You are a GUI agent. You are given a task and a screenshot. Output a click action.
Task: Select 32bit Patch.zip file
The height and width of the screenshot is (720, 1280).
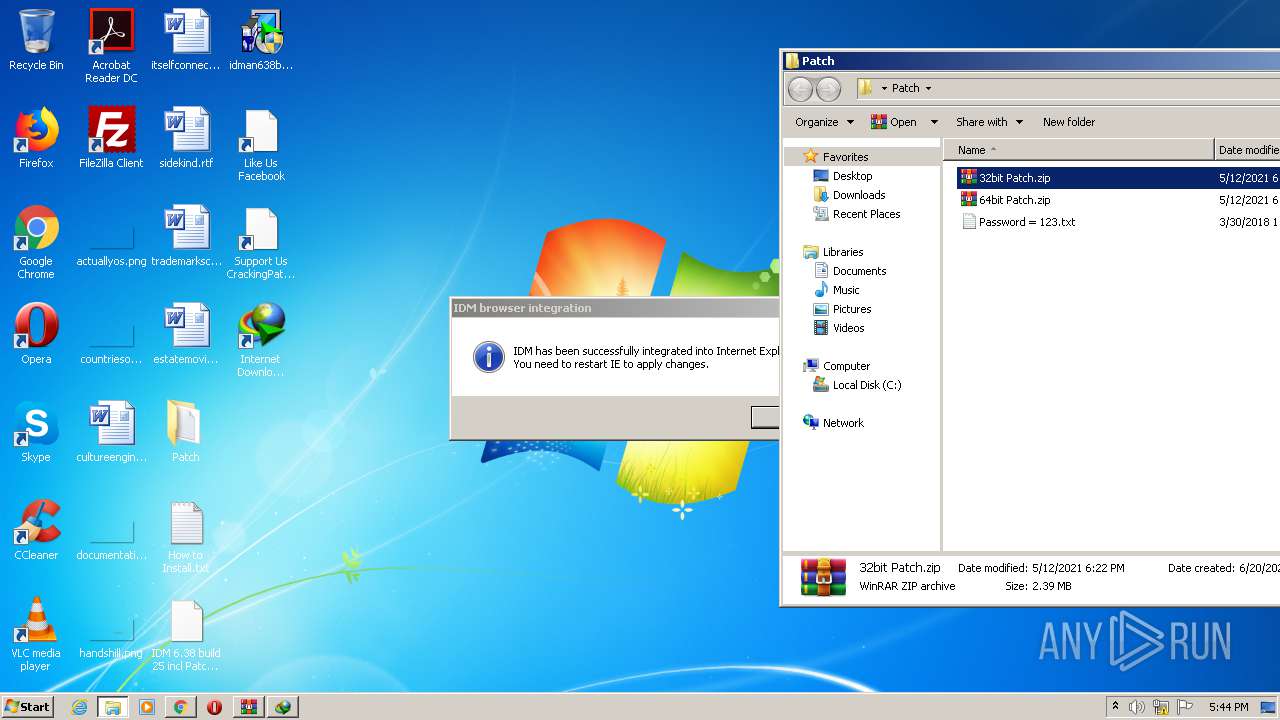[x=1005, y=178]
